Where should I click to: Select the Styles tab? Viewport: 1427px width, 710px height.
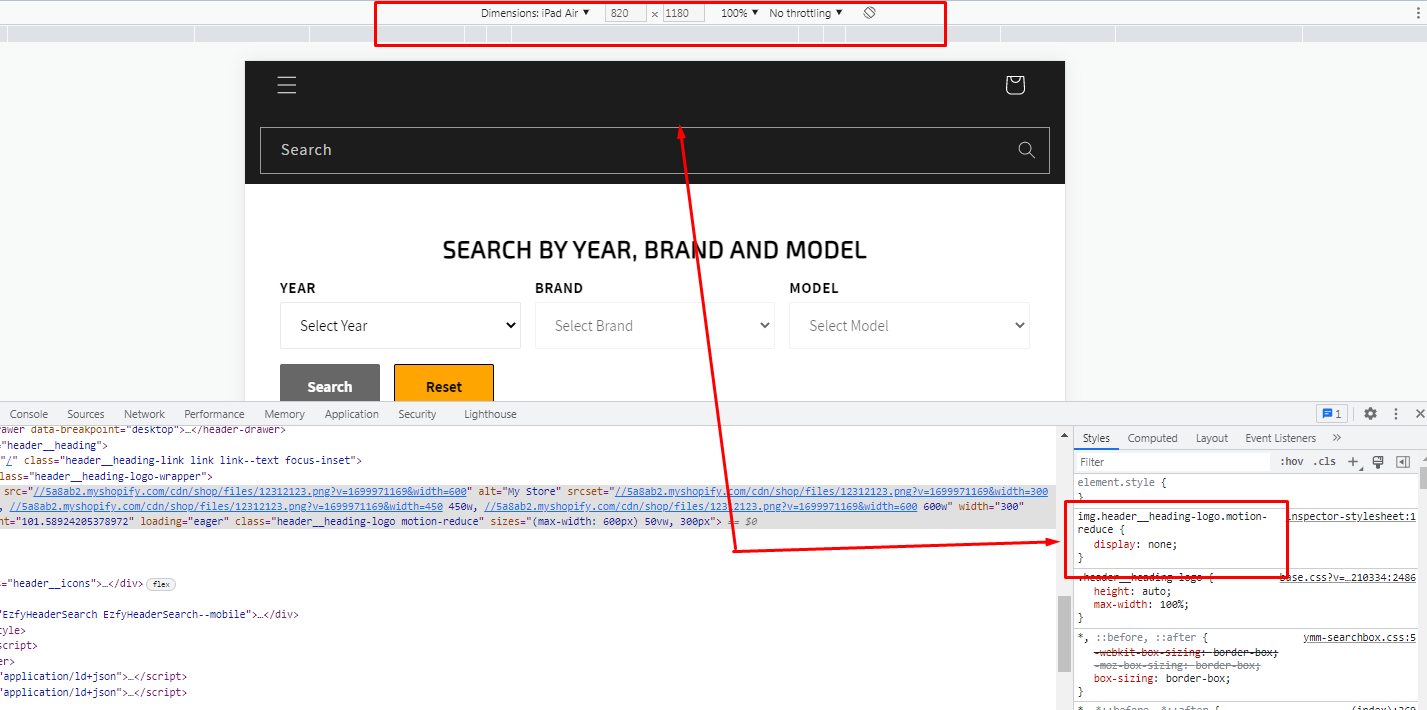(1096, 438)
